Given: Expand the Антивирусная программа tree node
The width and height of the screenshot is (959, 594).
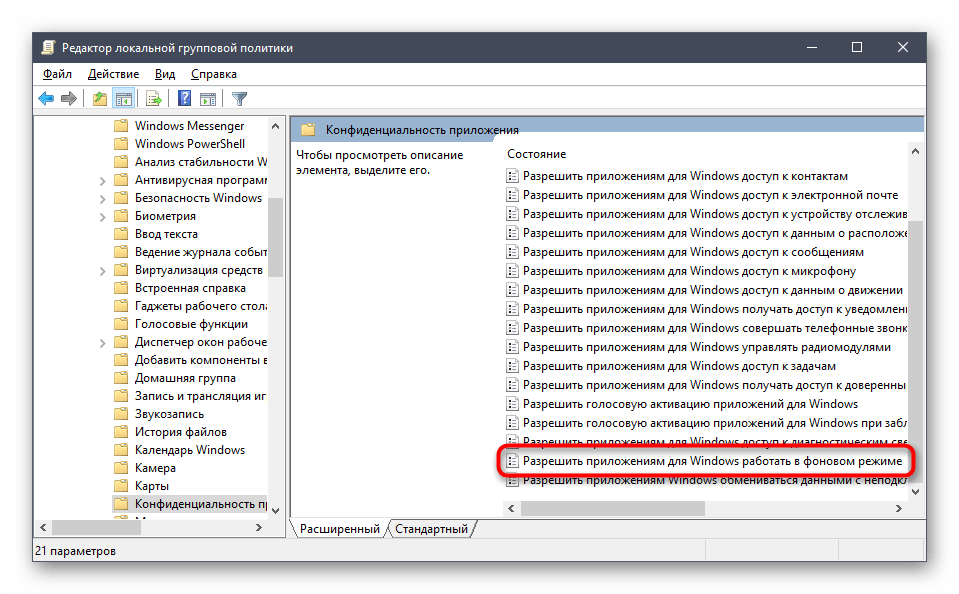Looking at the screenshot, I should click(103, 178).
